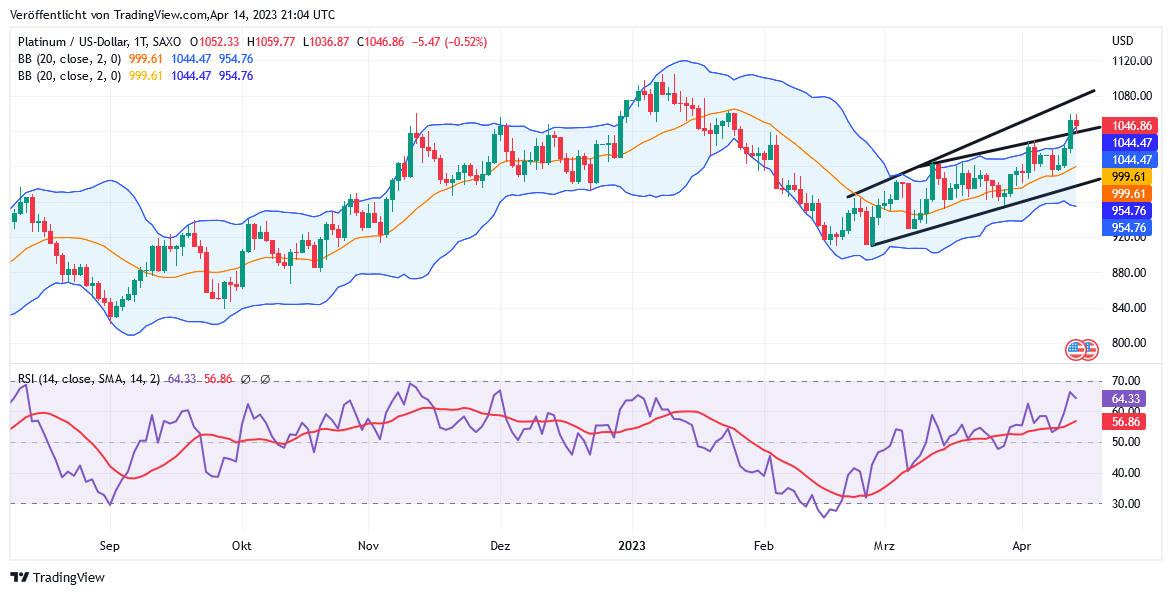This screenshot has height=595, width=1172.
Task: Click the SAXO exchange name in title
Action: point(169,42)
